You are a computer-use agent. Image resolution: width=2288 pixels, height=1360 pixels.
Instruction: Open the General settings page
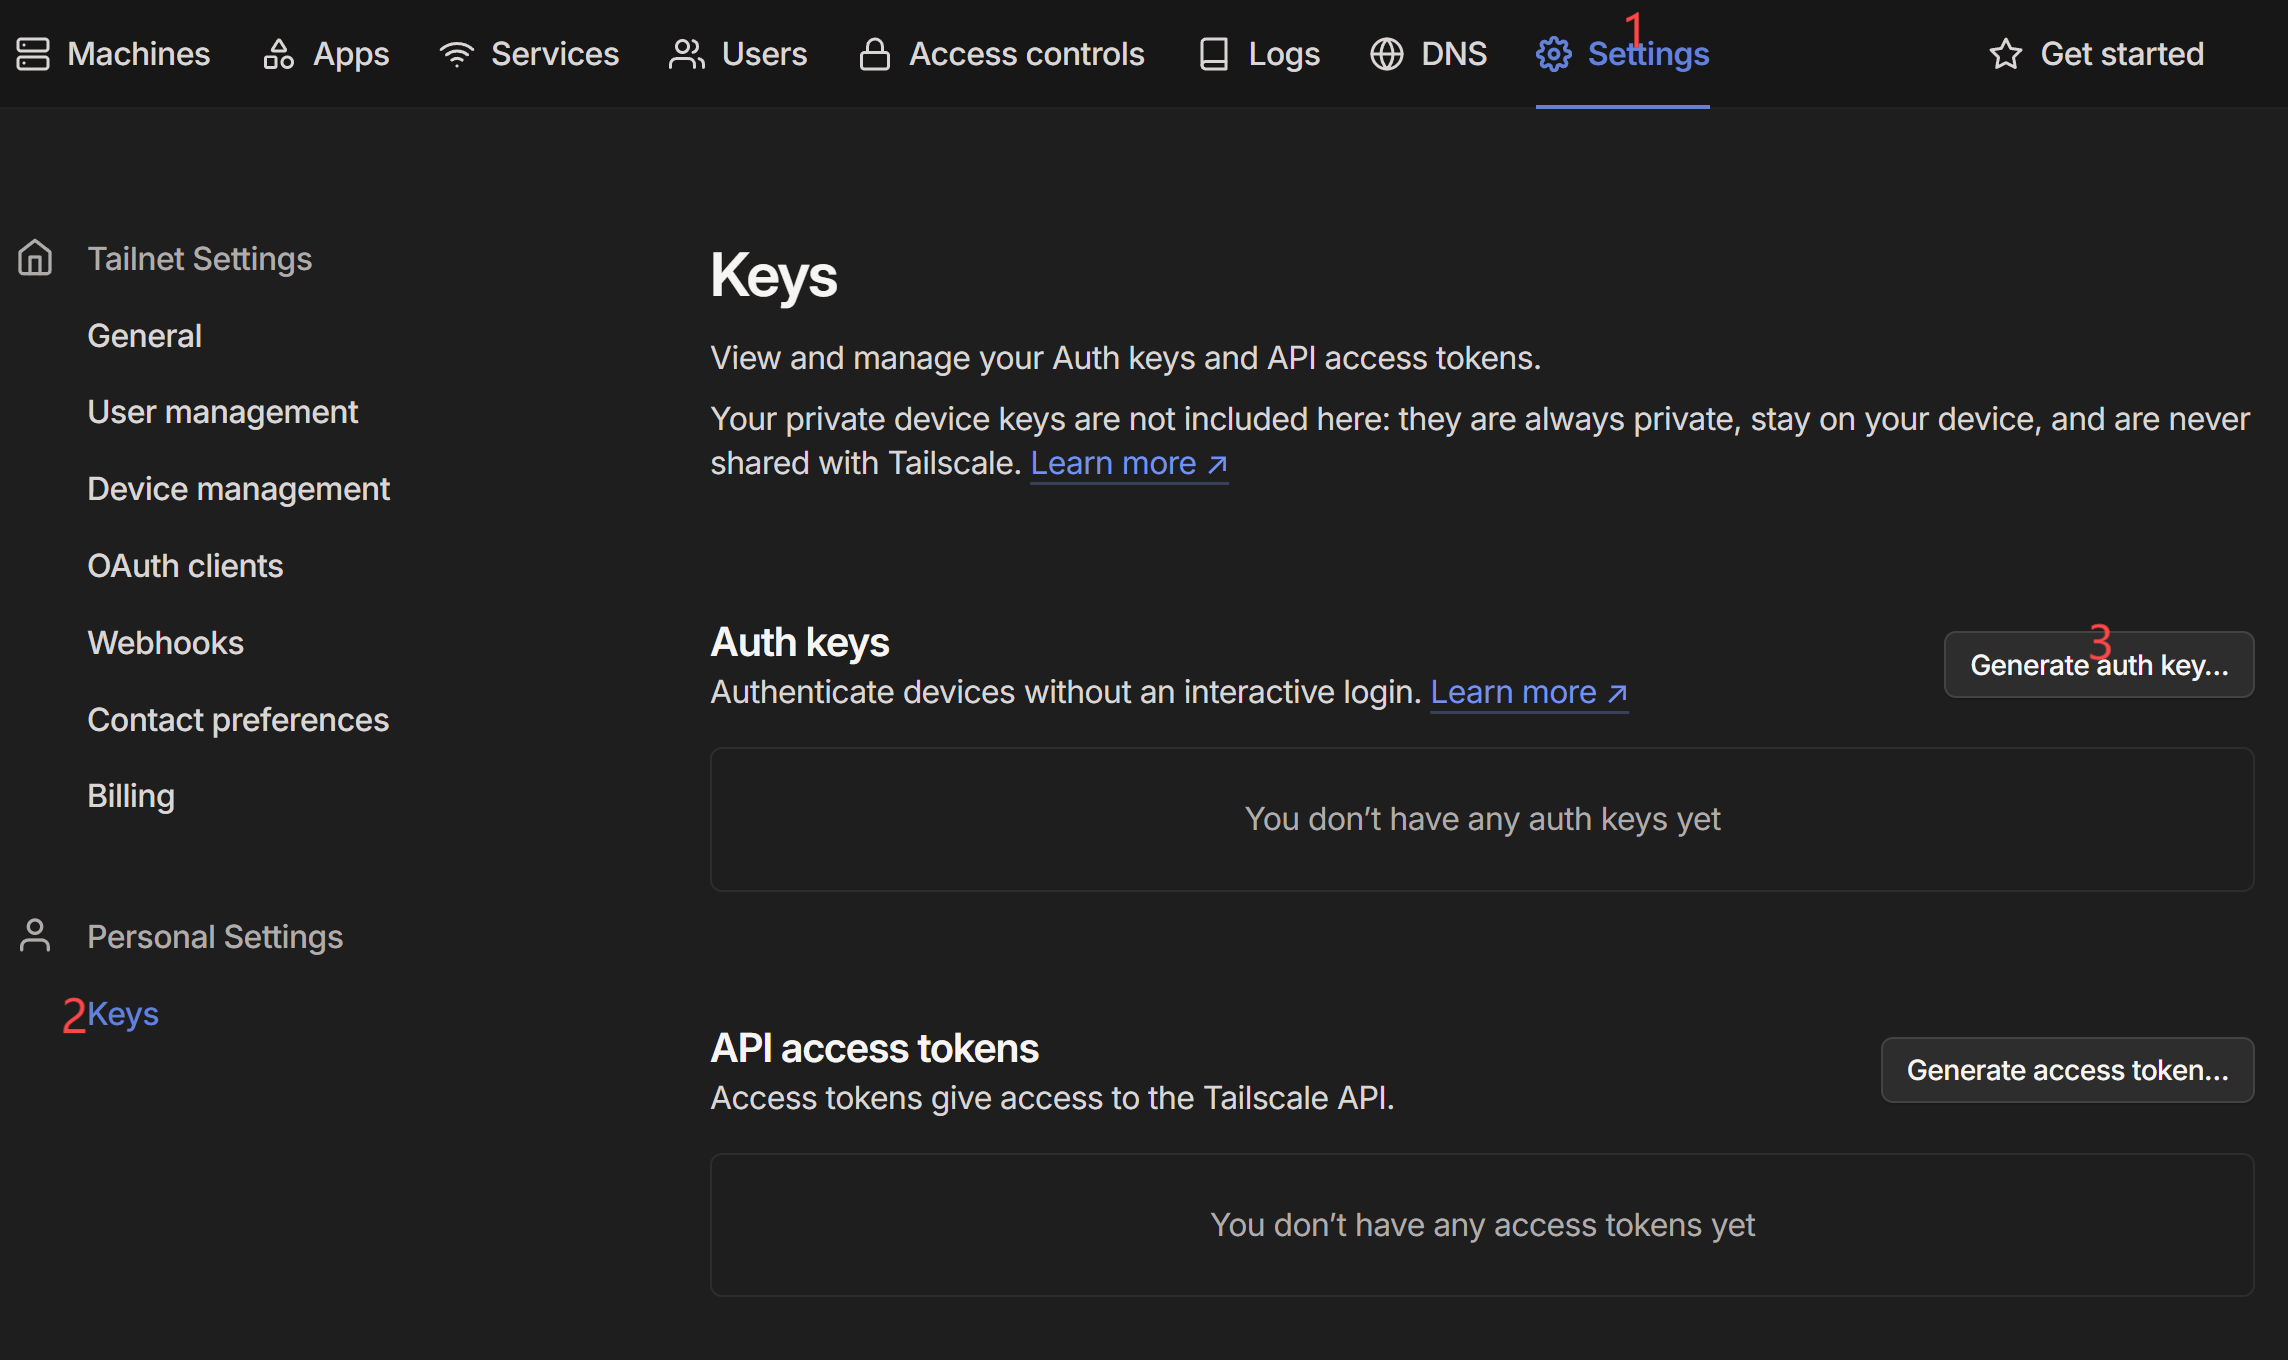144,336
